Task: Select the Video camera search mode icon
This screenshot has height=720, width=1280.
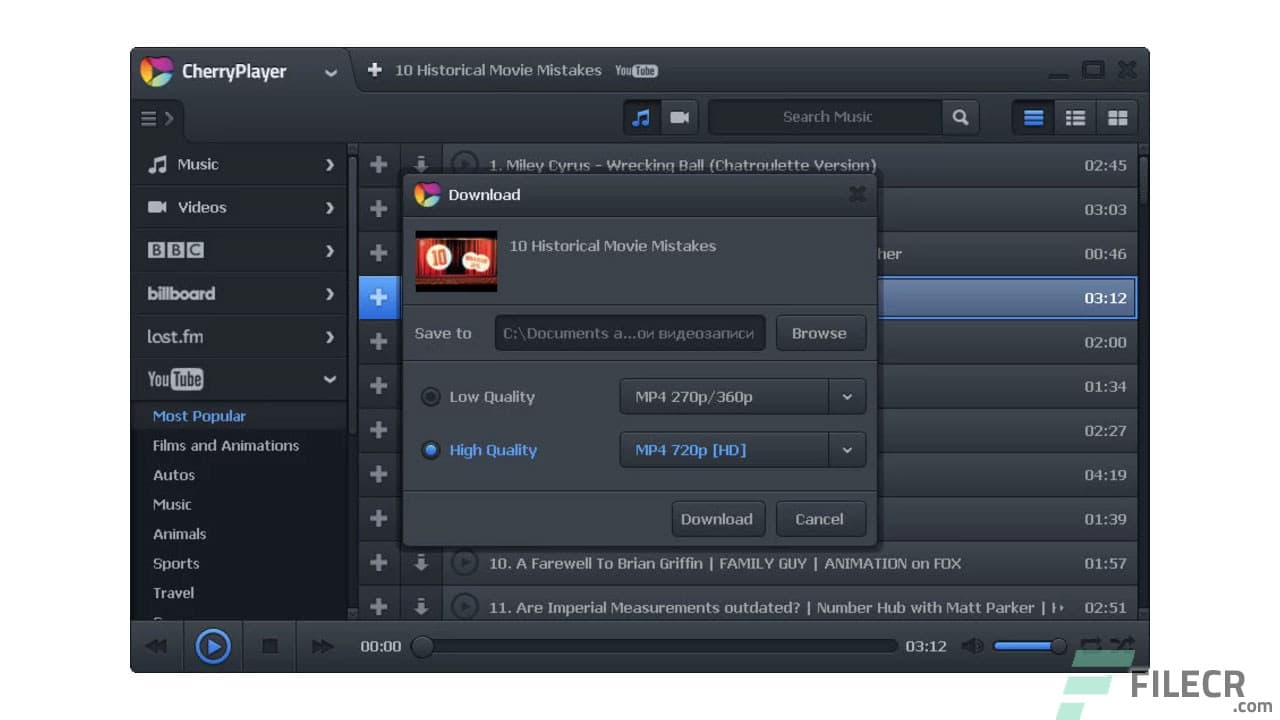Action: (x=680, y=117)
